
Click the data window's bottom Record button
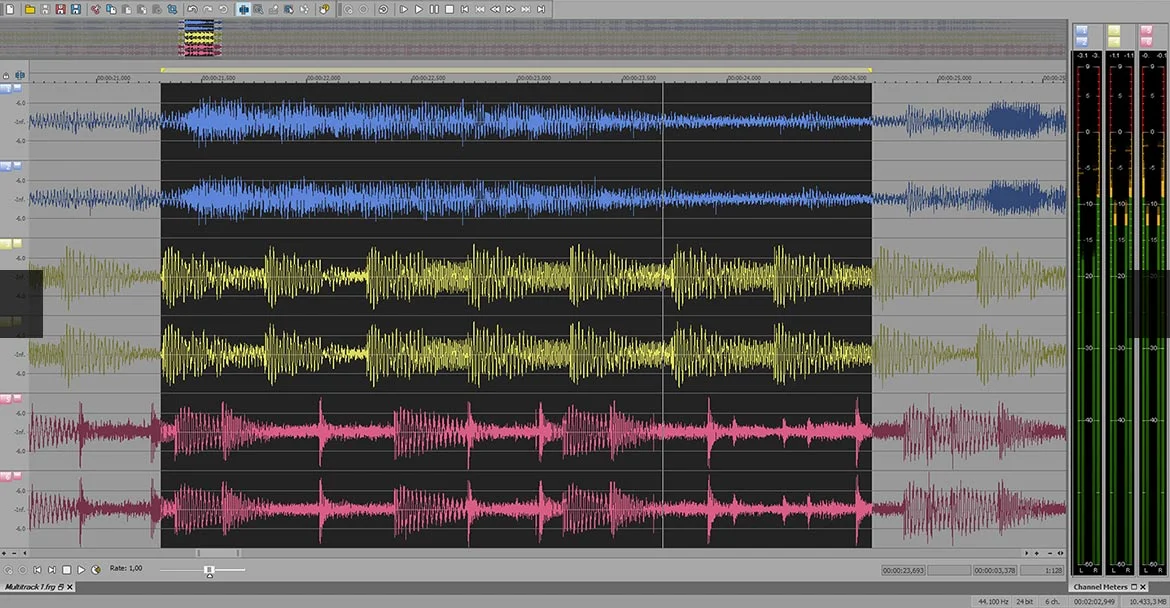[x=22, y=569]
